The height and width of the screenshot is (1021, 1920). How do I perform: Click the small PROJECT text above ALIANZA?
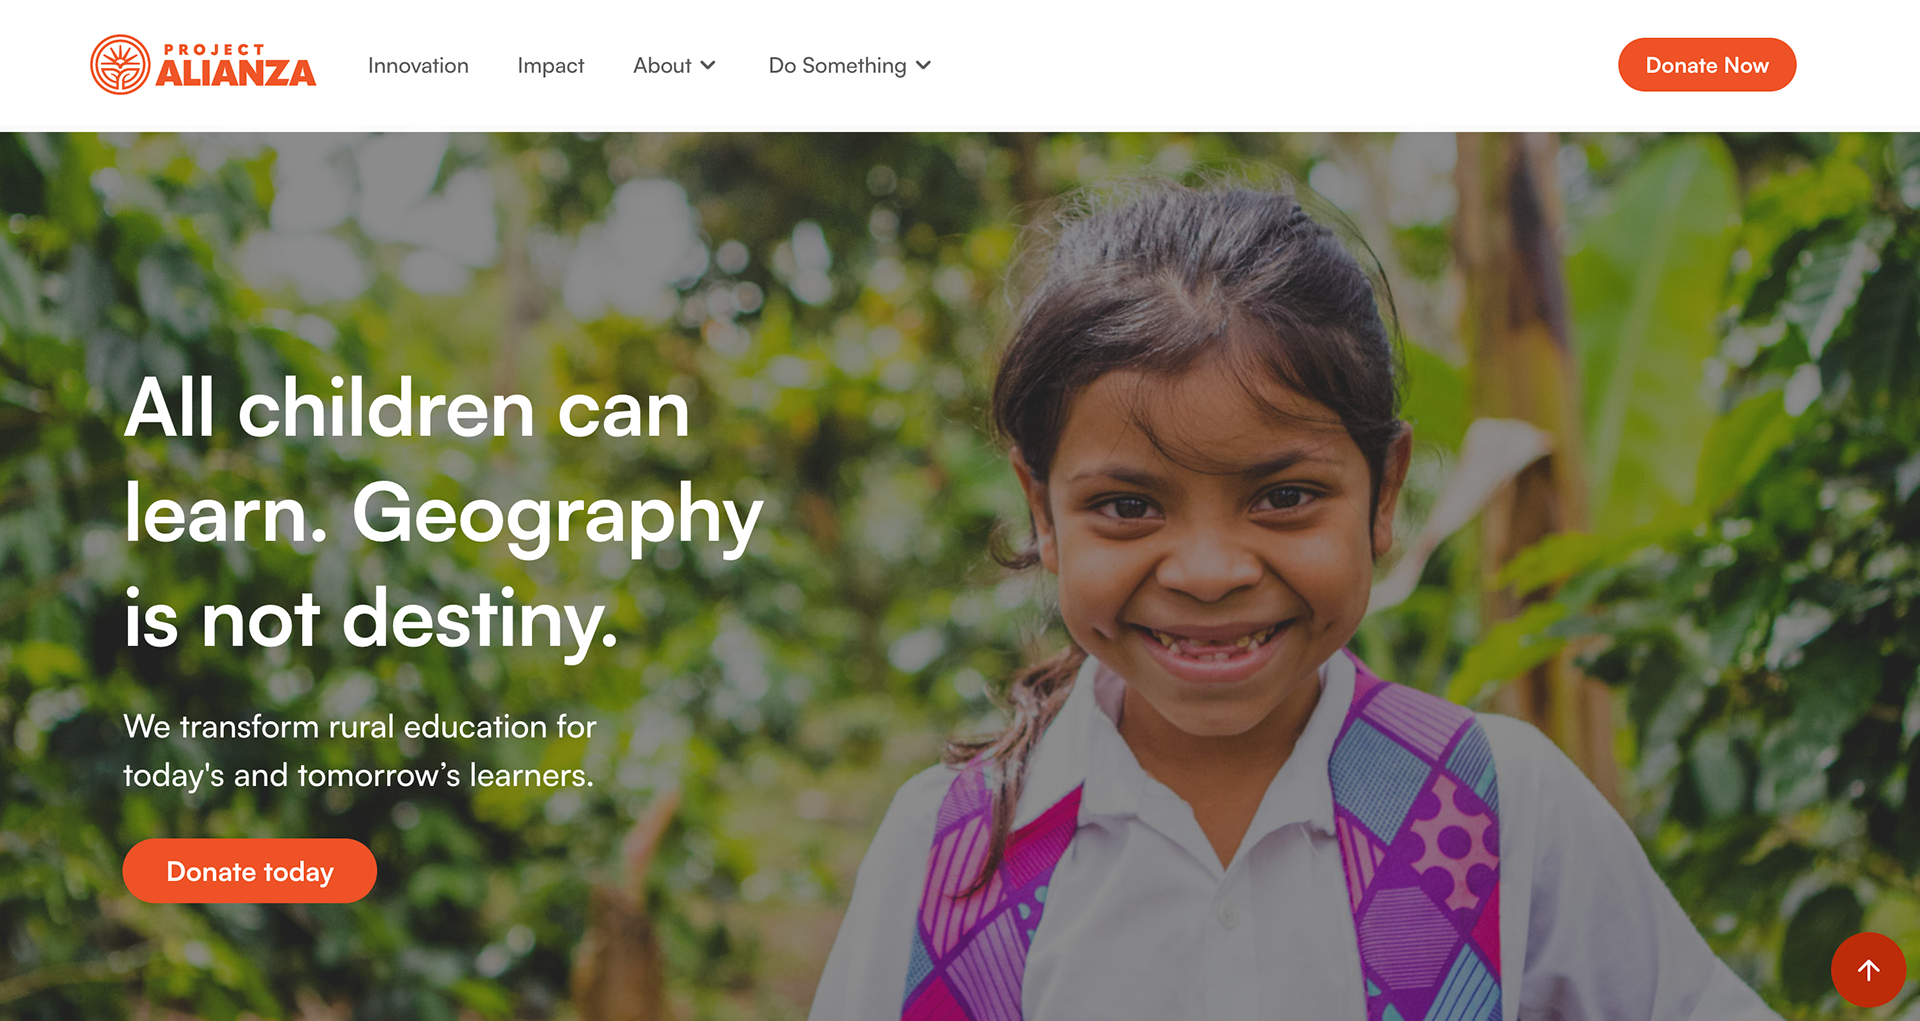[215, 49]
